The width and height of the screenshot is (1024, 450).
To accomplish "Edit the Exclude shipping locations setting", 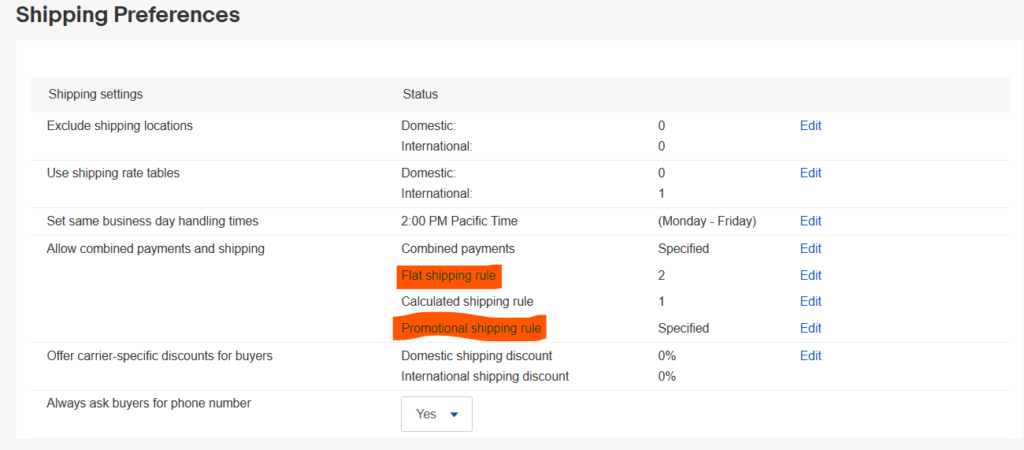I will click(810, 126).
